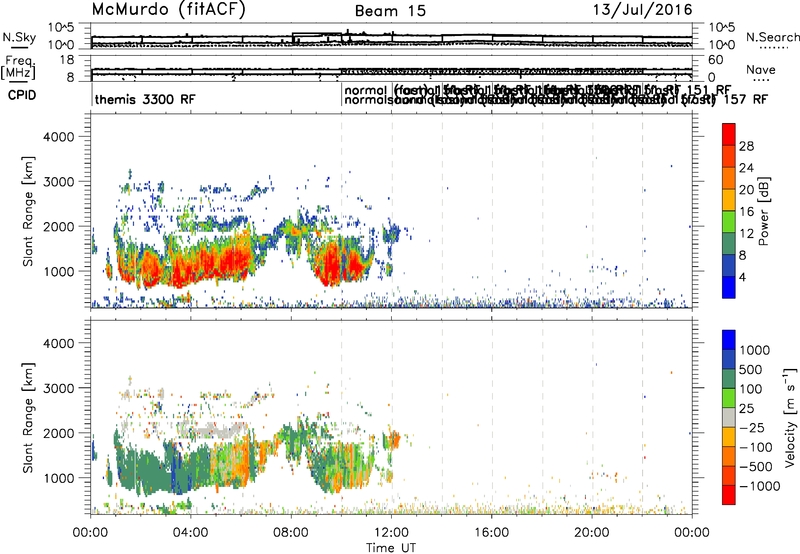
Task: Select the -25 label on Velocity colorbar
Action: 751,428
